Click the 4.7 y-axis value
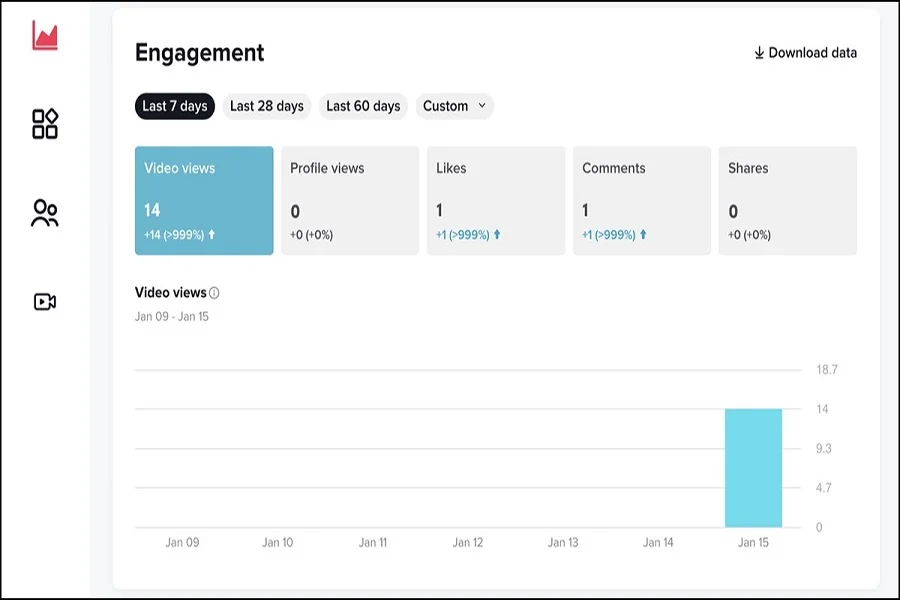 (824, 488)
